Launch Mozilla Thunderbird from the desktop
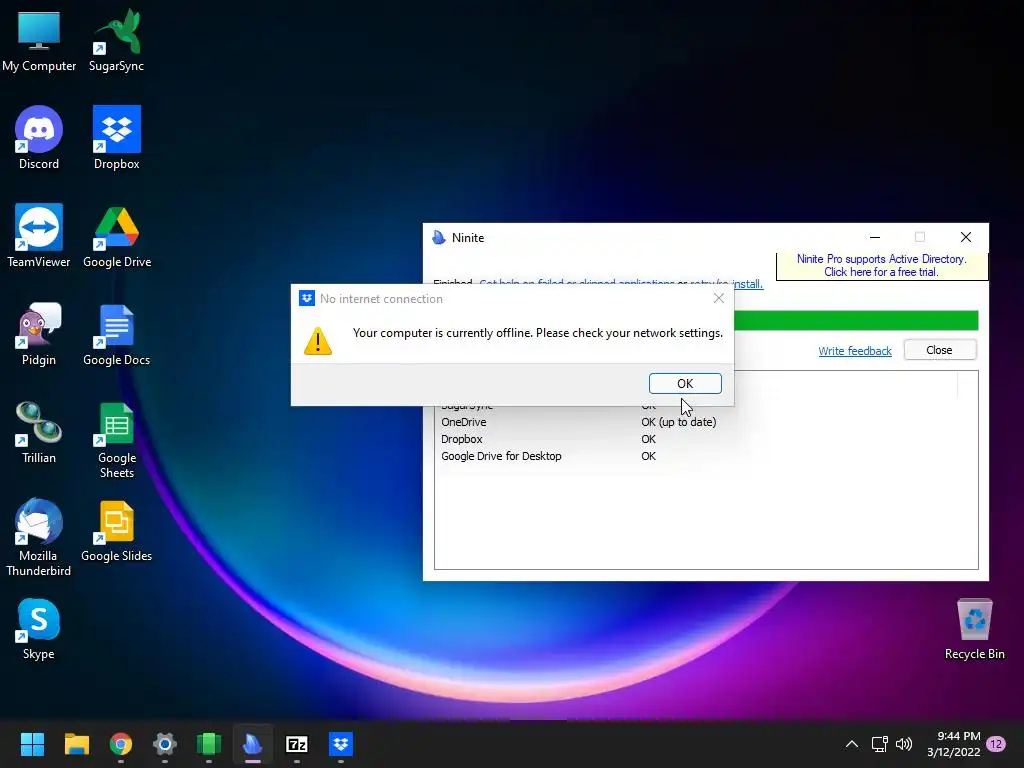1024x768 pixels. click(38, 538)
